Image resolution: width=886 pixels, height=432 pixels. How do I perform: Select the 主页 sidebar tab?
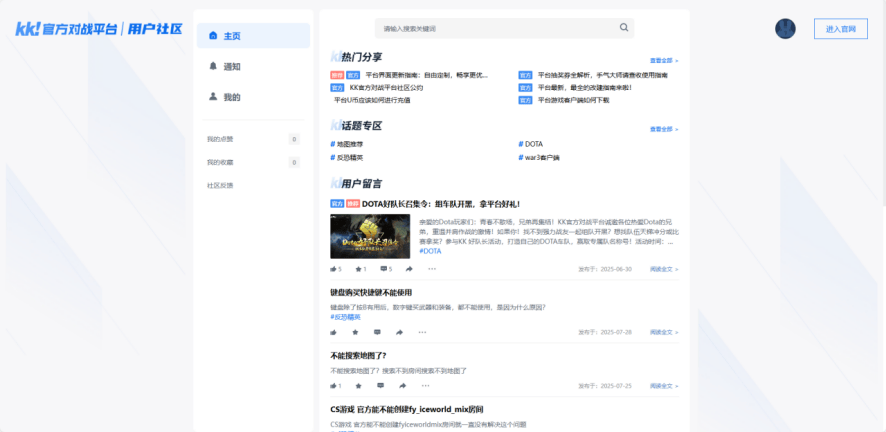253,36
